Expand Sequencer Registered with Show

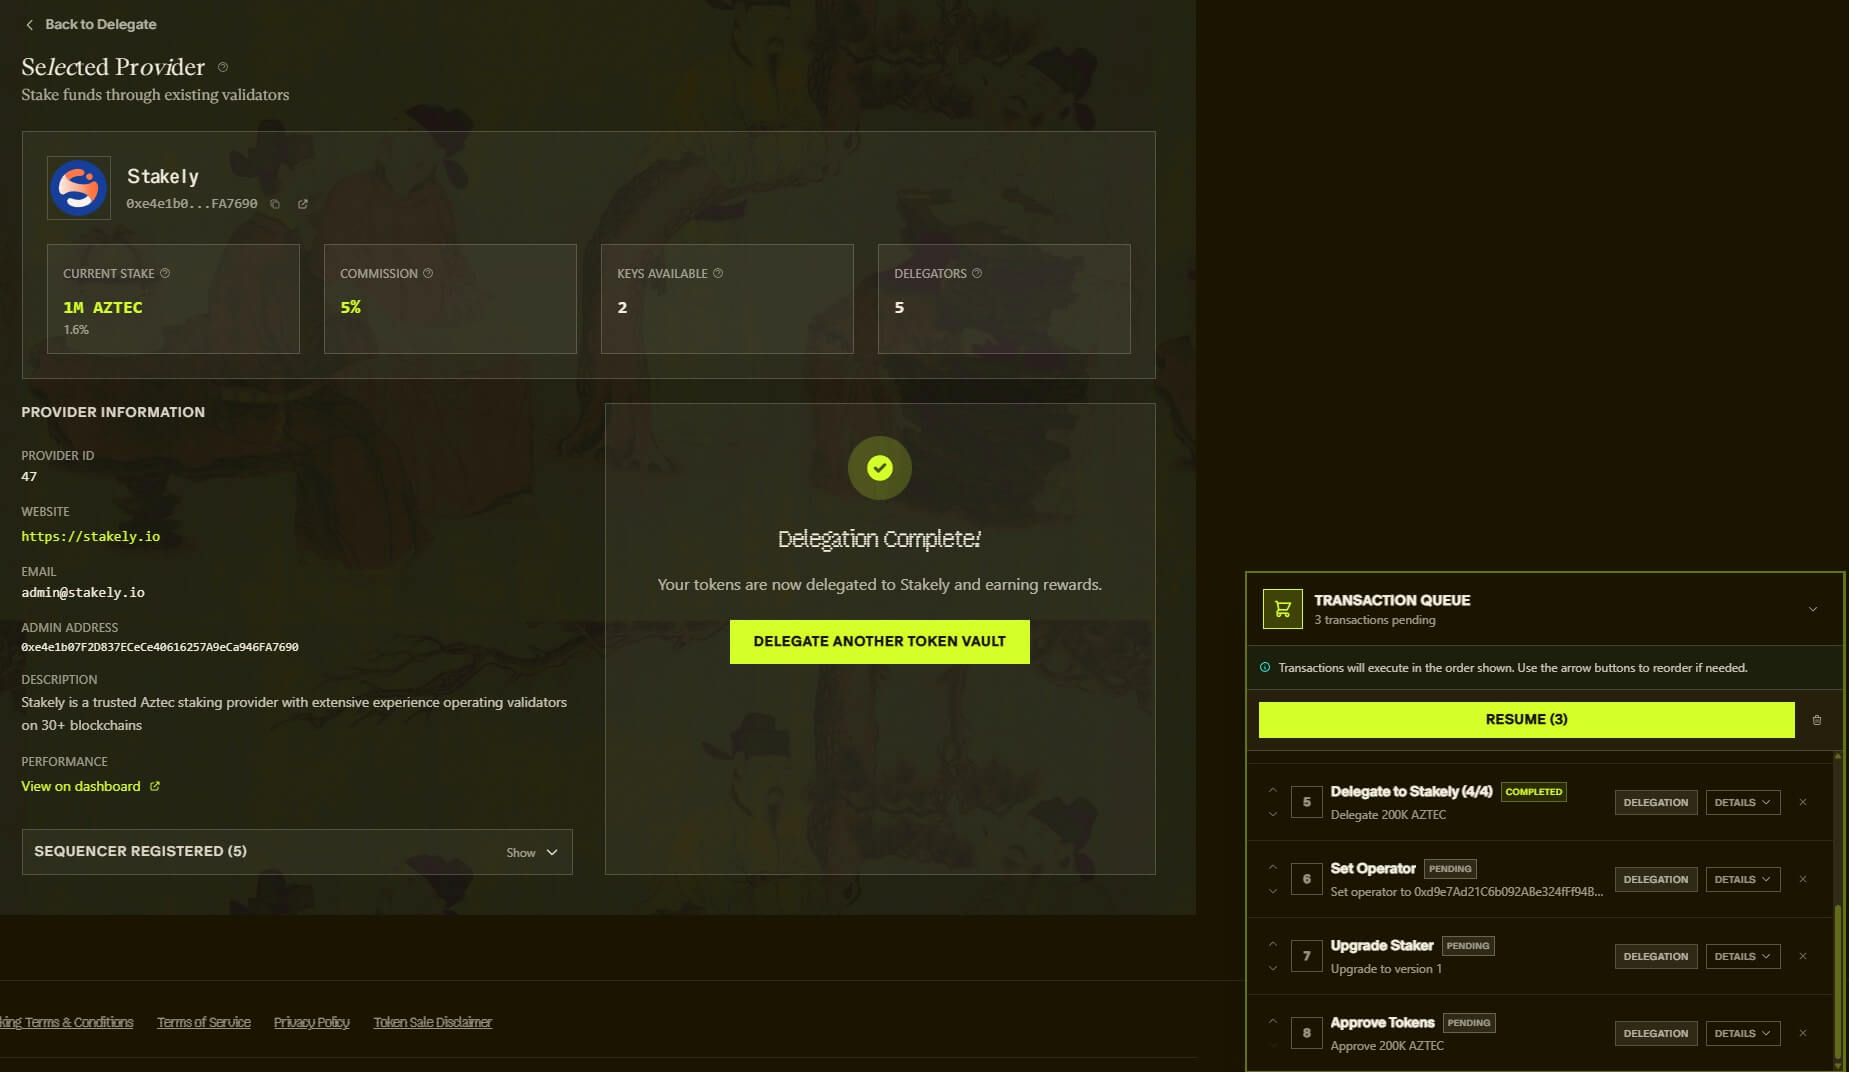tap(531, 852)
